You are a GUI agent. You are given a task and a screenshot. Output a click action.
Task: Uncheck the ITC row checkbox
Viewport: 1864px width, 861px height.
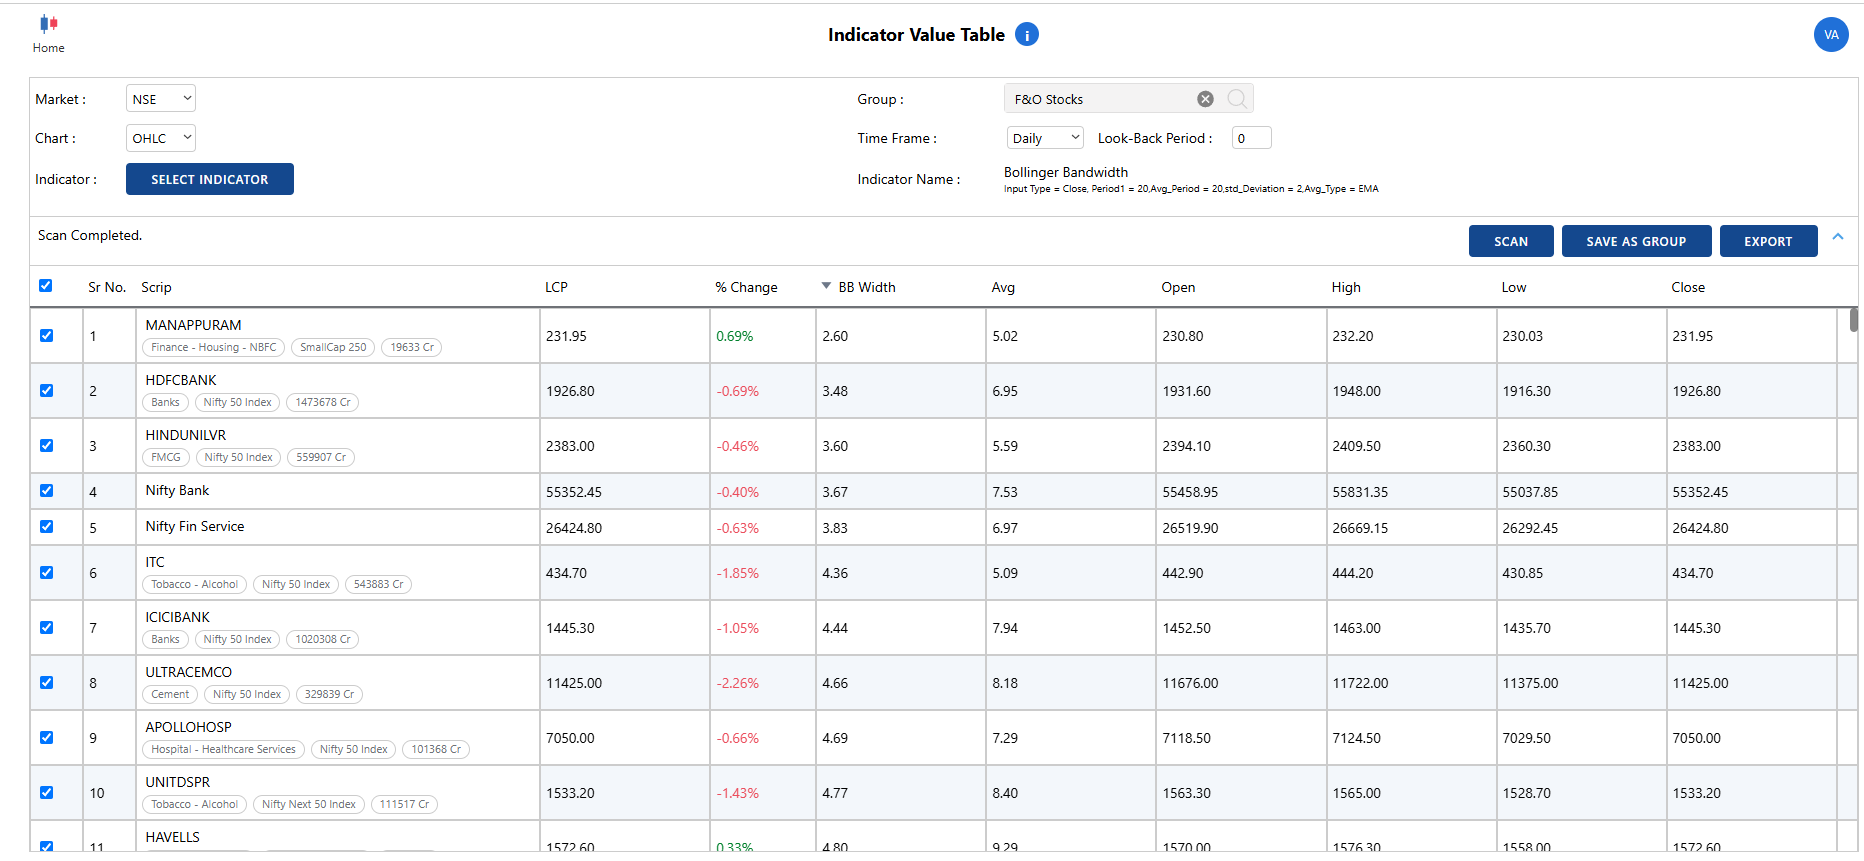[x=46, y=573]
